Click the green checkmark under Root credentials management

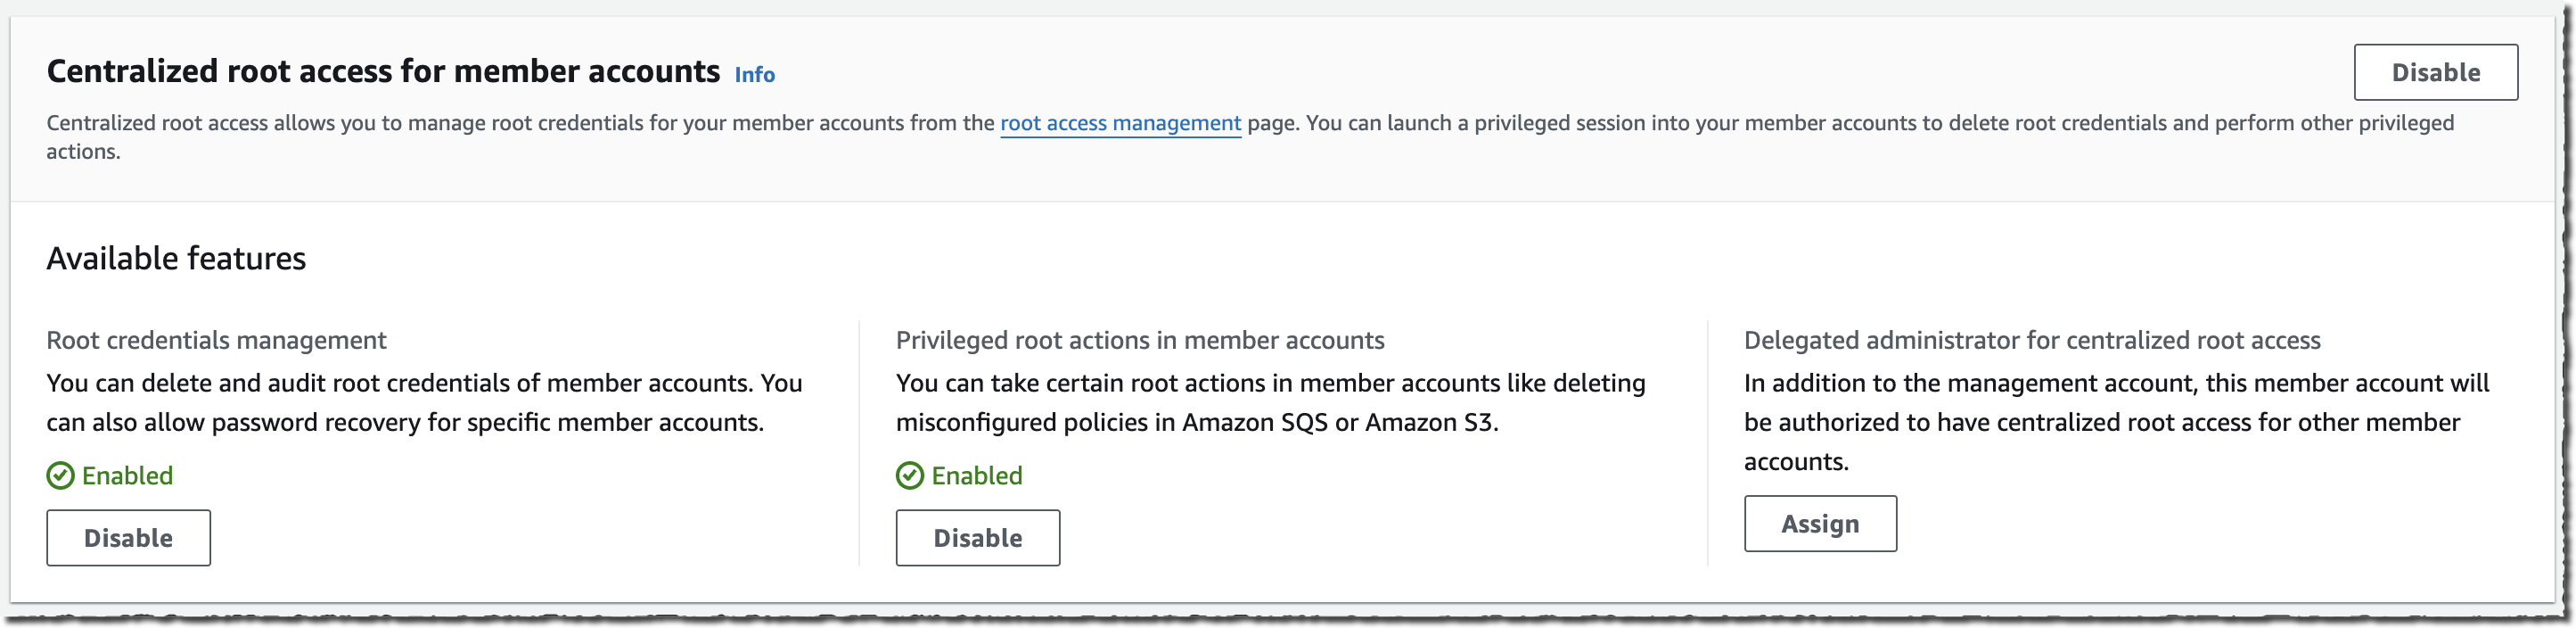pos(60,476)
